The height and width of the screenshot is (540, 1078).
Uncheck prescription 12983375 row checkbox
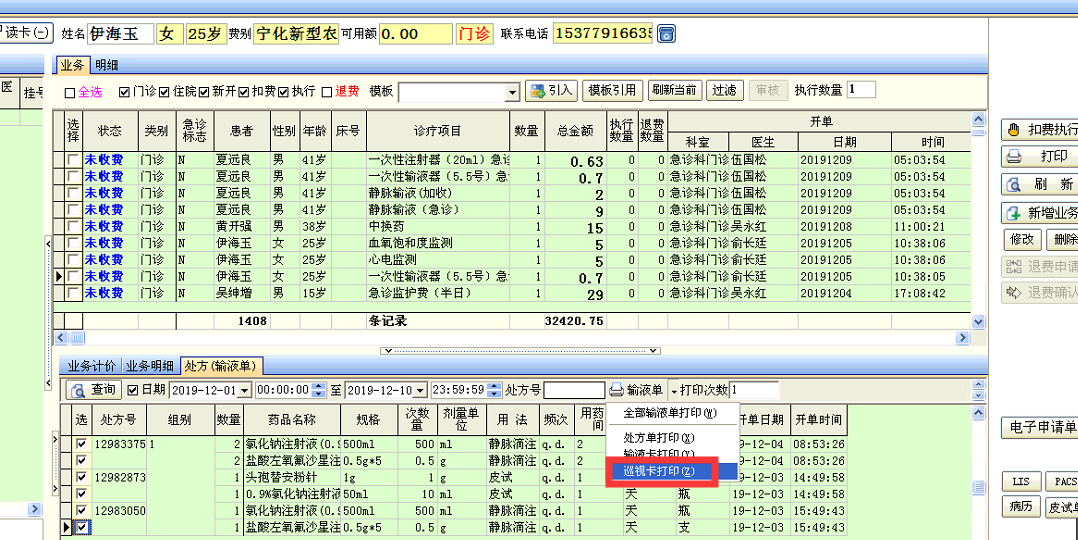click(82, 444)
